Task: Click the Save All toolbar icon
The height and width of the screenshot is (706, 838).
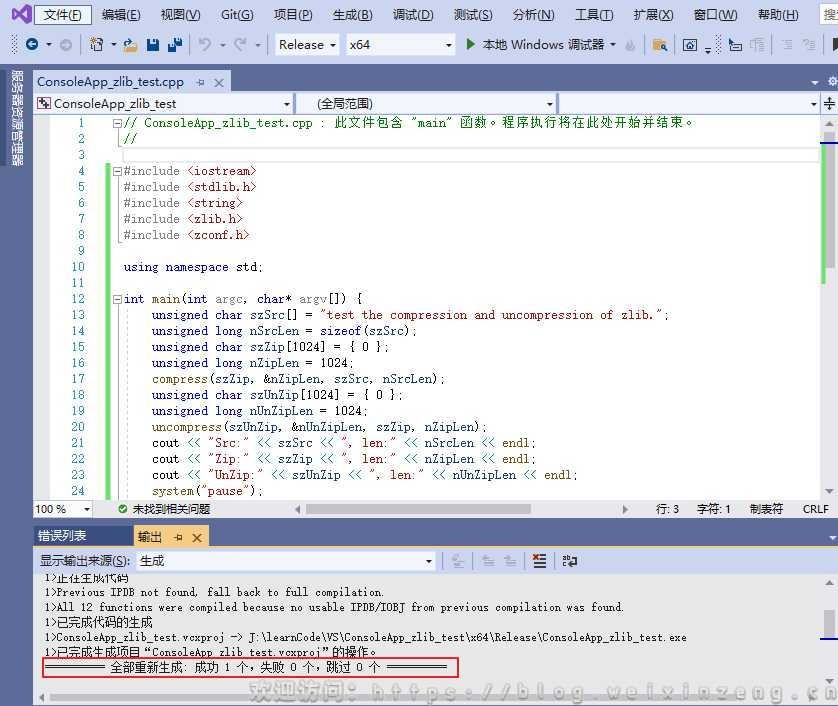Action: (x=174, y=45)
